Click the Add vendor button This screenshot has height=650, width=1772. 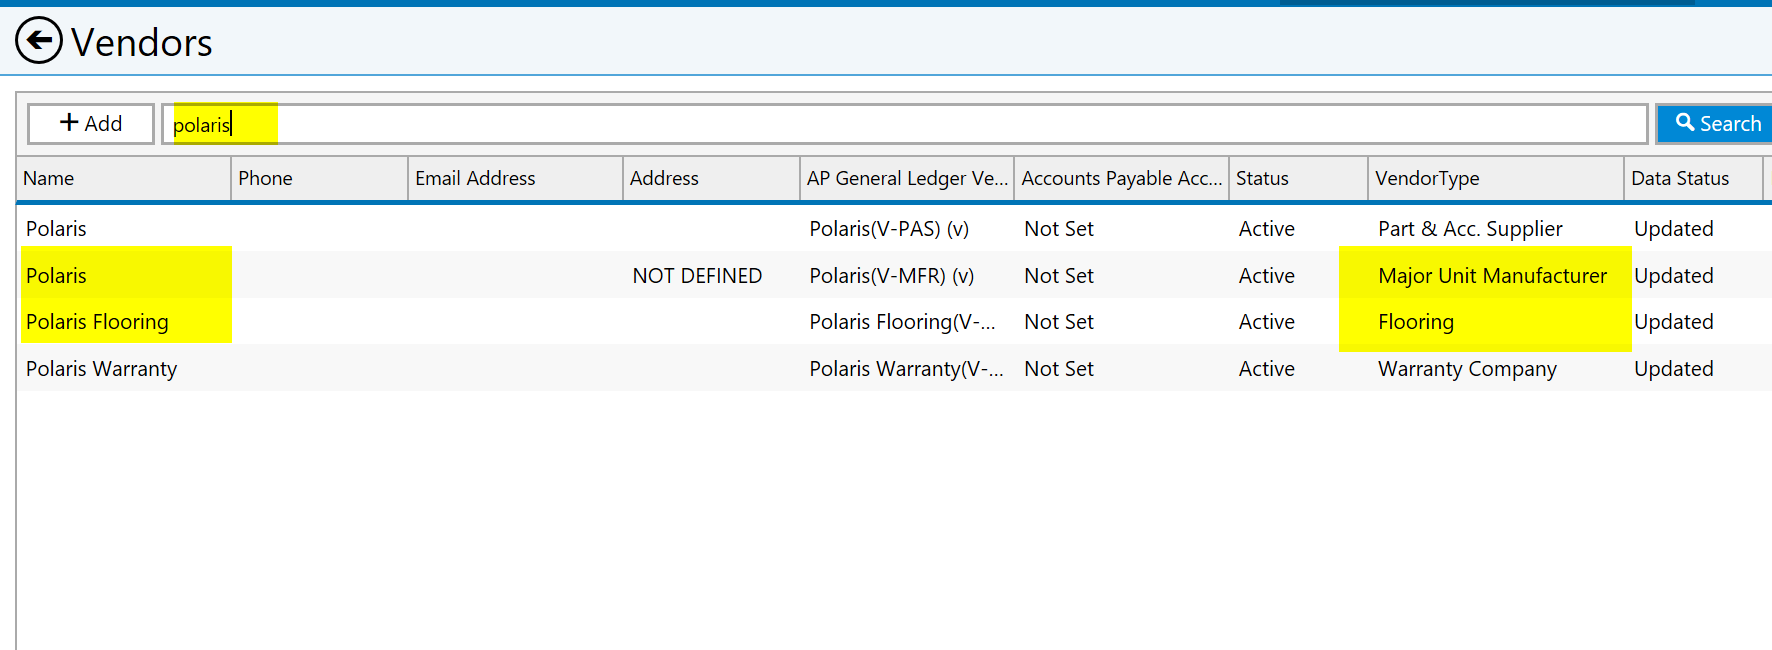[91, 124]
